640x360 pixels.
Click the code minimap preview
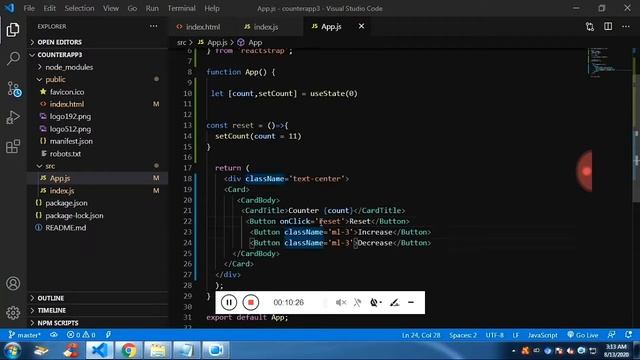pyautogui.click(x=610, y=63)
